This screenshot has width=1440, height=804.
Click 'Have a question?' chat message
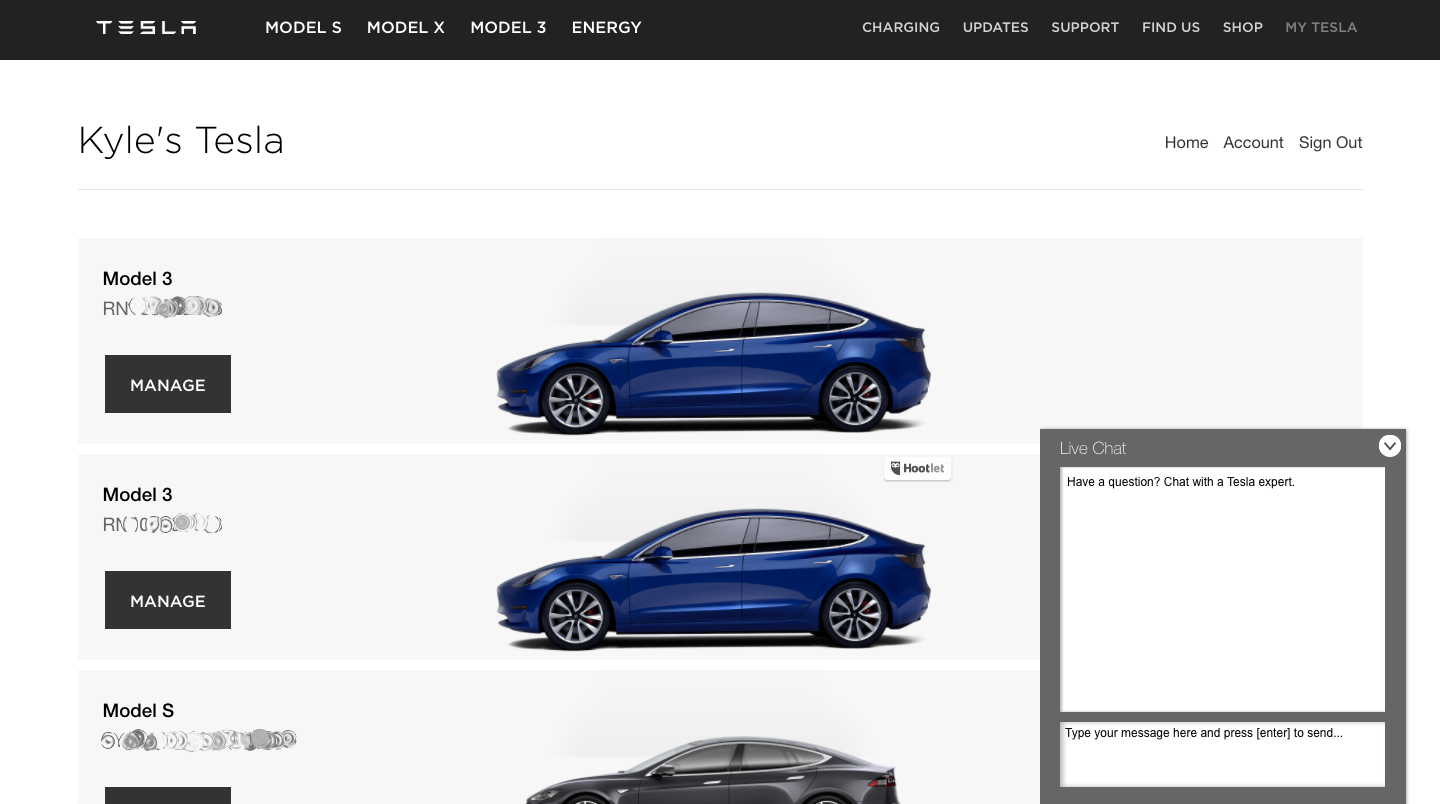(x=1181, y=482)
